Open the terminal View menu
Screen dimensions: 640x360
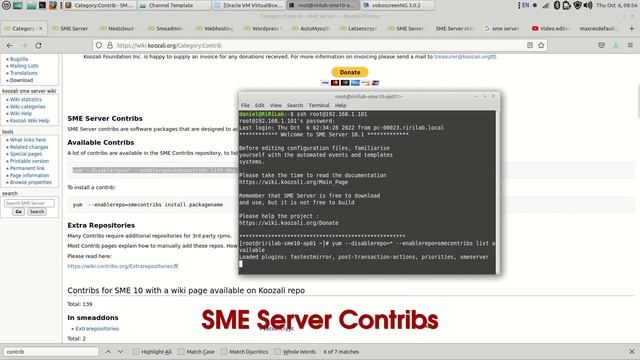click(x=276, y=105)
